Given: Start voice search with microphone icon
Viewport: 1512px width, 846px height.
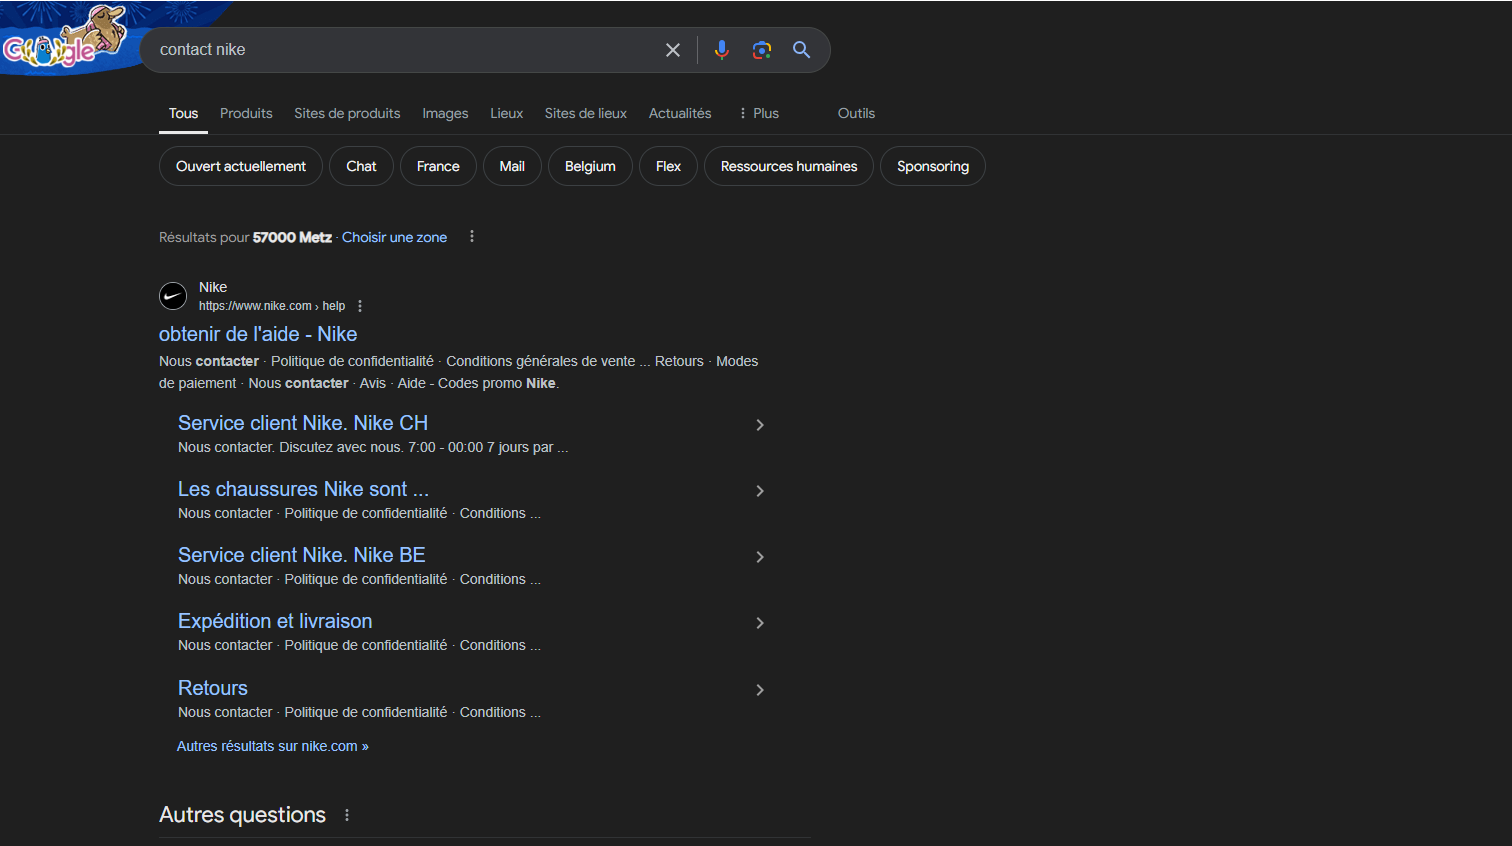Looking at the screenshot, I should (x=722, y=50).
